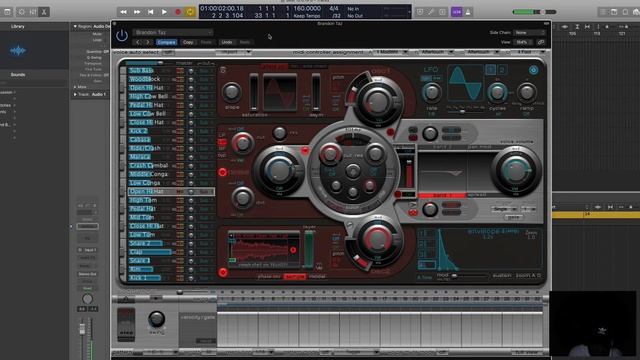The height and width of the screenshot is (360, 640).
Task: Click the Fast Forward transport button
Action: click(137, 12)
